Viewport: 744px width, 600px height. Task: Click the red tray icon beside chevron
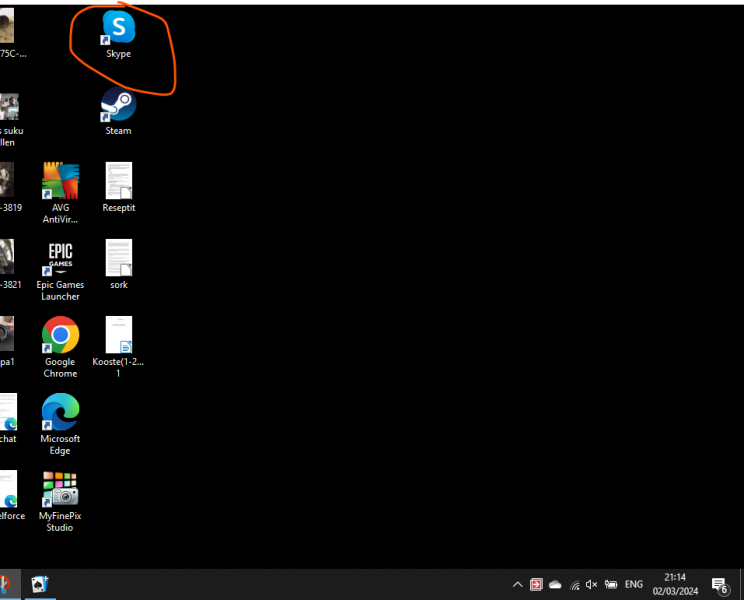[536, 584]
